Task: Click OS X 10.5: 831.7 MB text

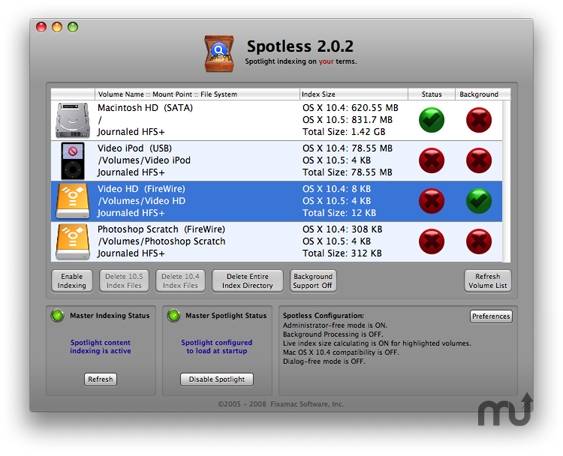Action: [x=348, y=120]
